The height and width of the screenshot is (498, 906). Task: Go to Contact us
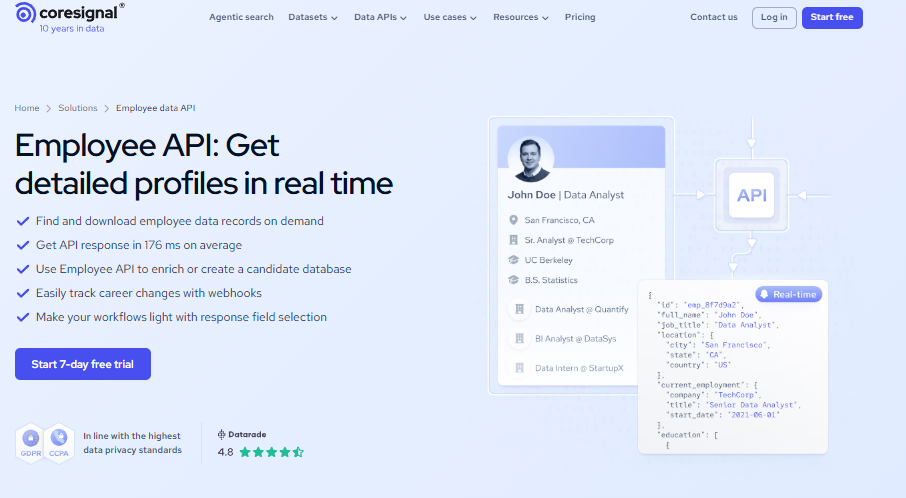(x=714, y=17)
